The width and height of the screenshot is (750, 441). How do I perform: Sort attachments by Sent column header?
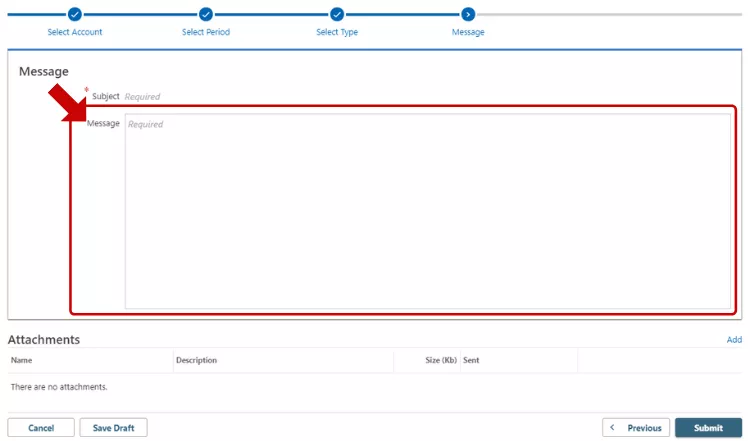click(471, 360)
